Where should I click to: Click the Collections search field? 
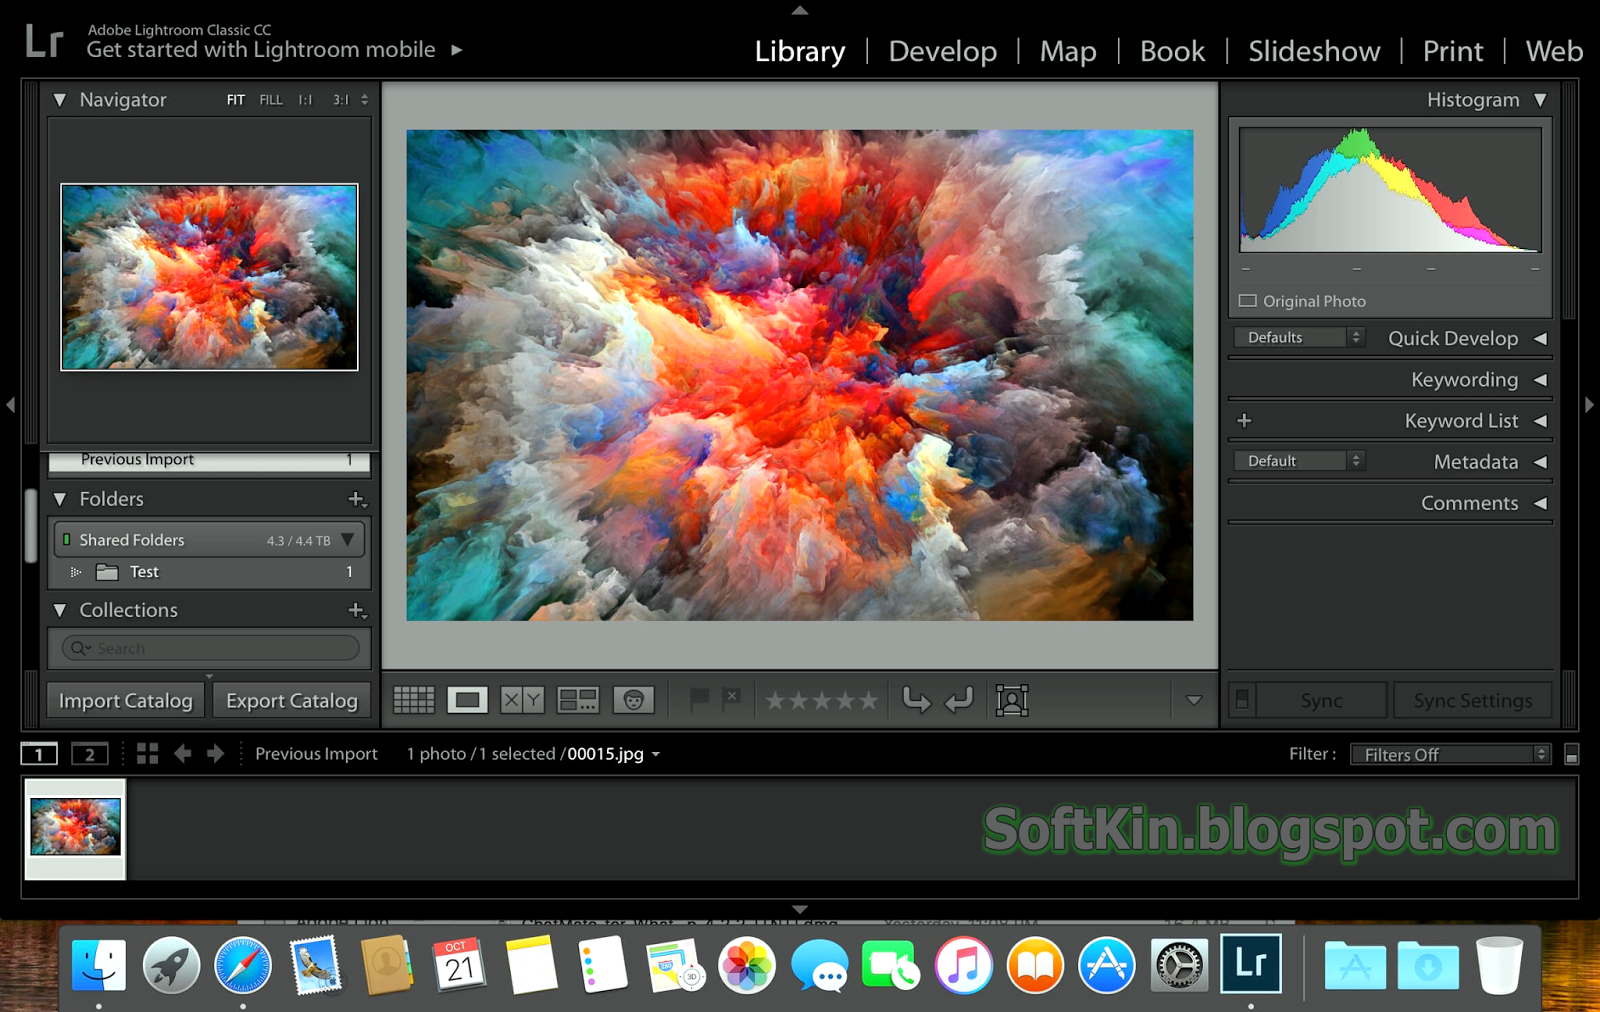click(210, 648)
